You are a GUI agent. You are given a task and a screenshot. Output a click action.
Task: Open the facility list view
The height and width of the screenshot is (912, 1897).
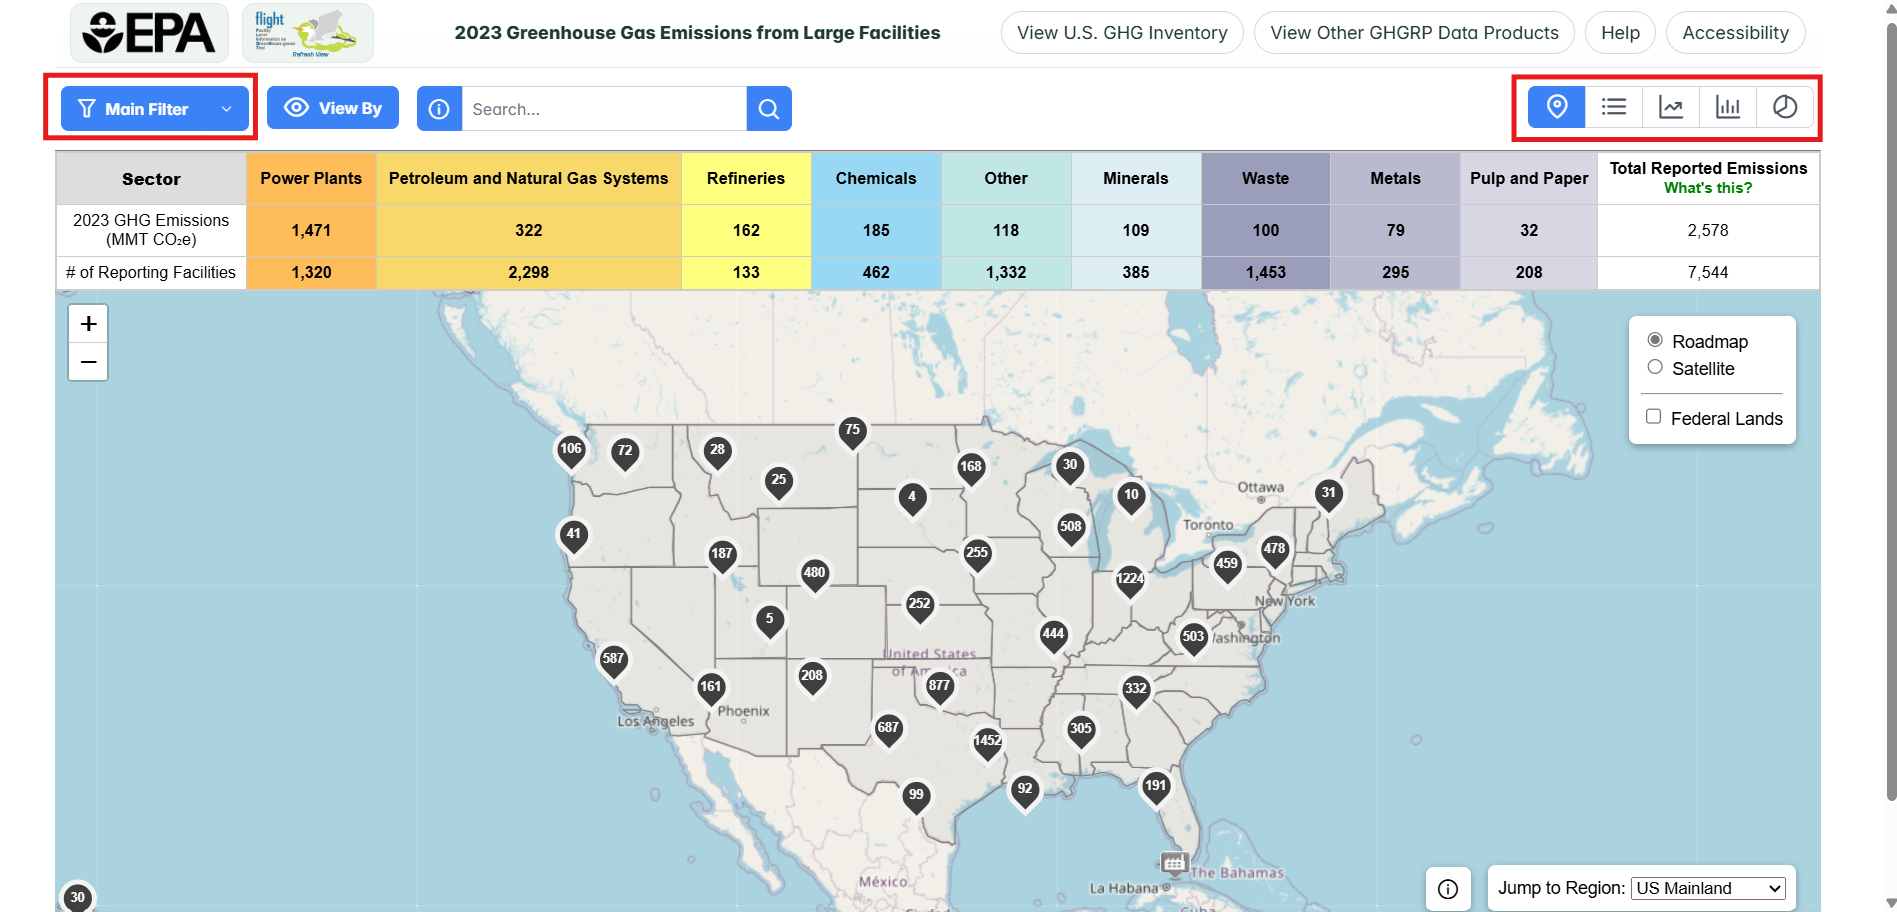click(1613, 107)
